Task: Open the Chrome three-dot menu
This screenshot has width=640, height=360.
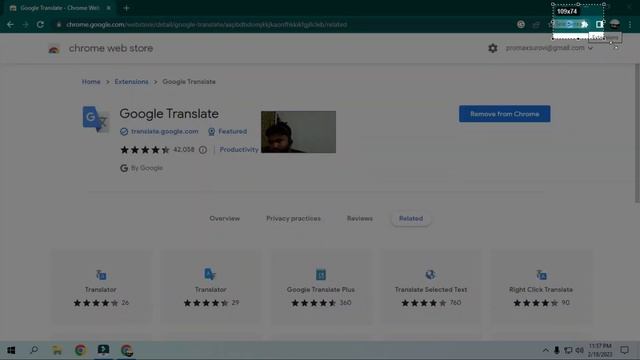Action: click(630, 24)
